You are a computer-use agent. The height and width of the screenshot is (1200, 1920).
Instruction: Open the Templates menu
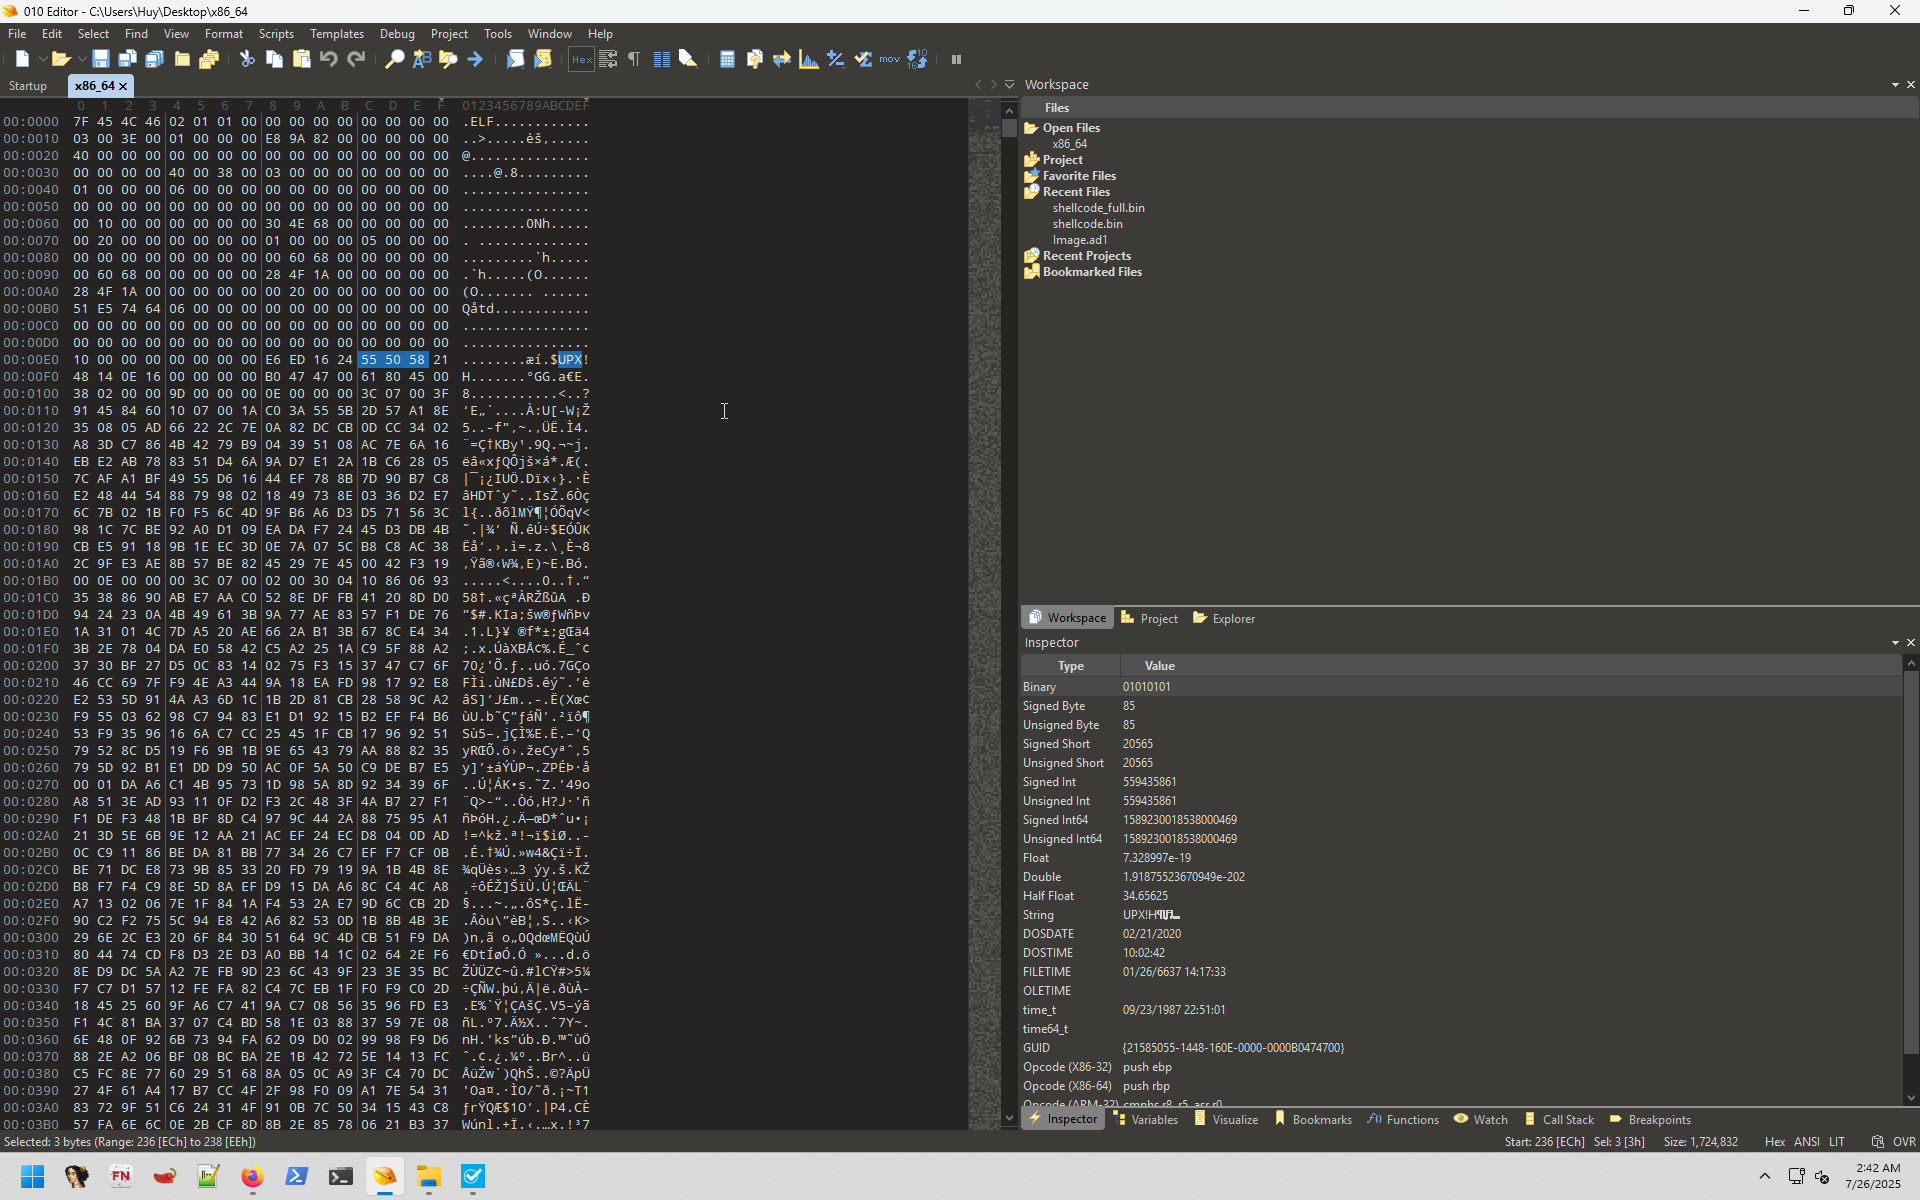pos(336,34)
